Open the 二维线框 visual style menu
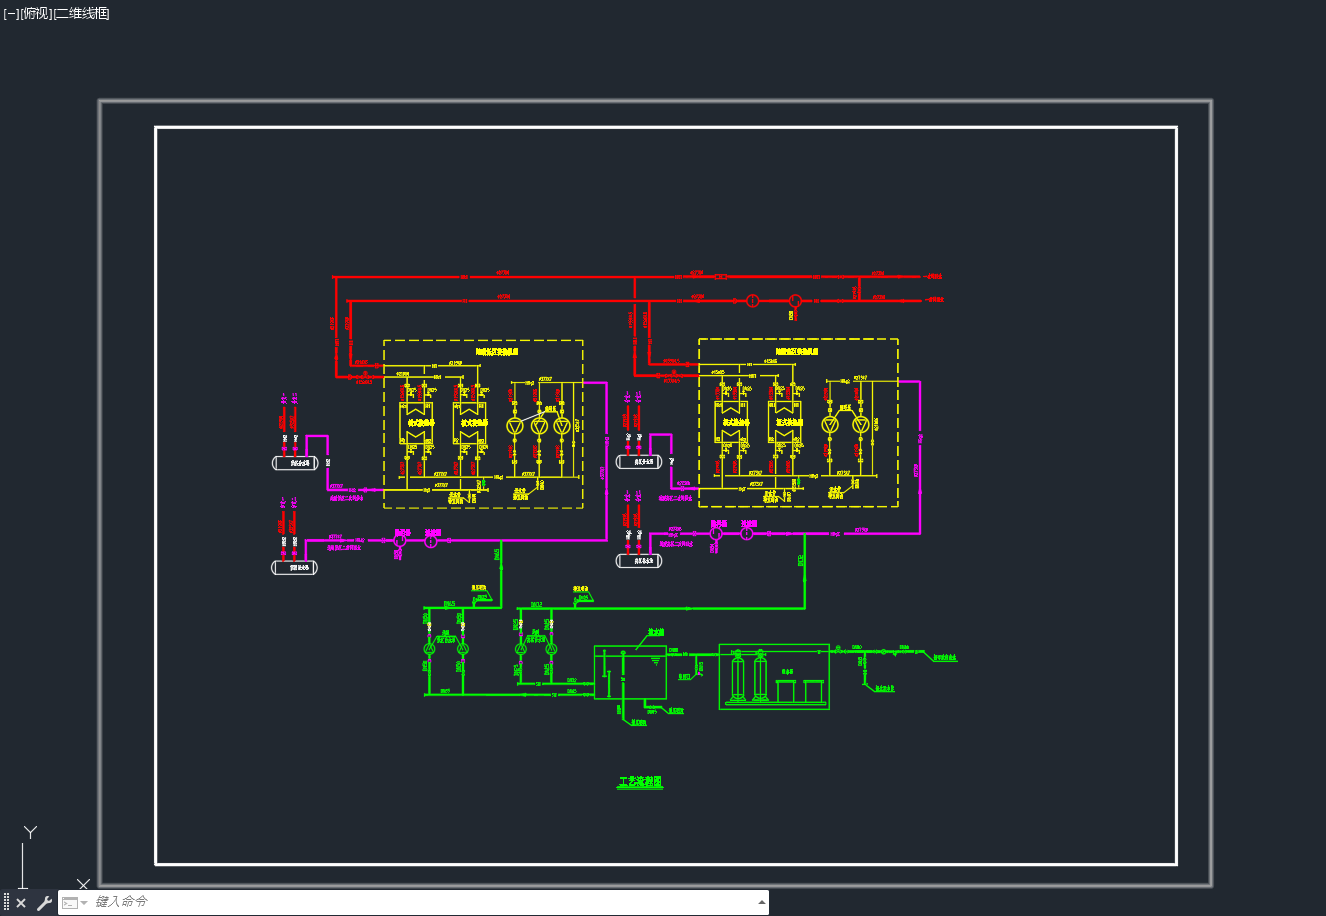This screenshot has width=1326, height=916. 82,13
